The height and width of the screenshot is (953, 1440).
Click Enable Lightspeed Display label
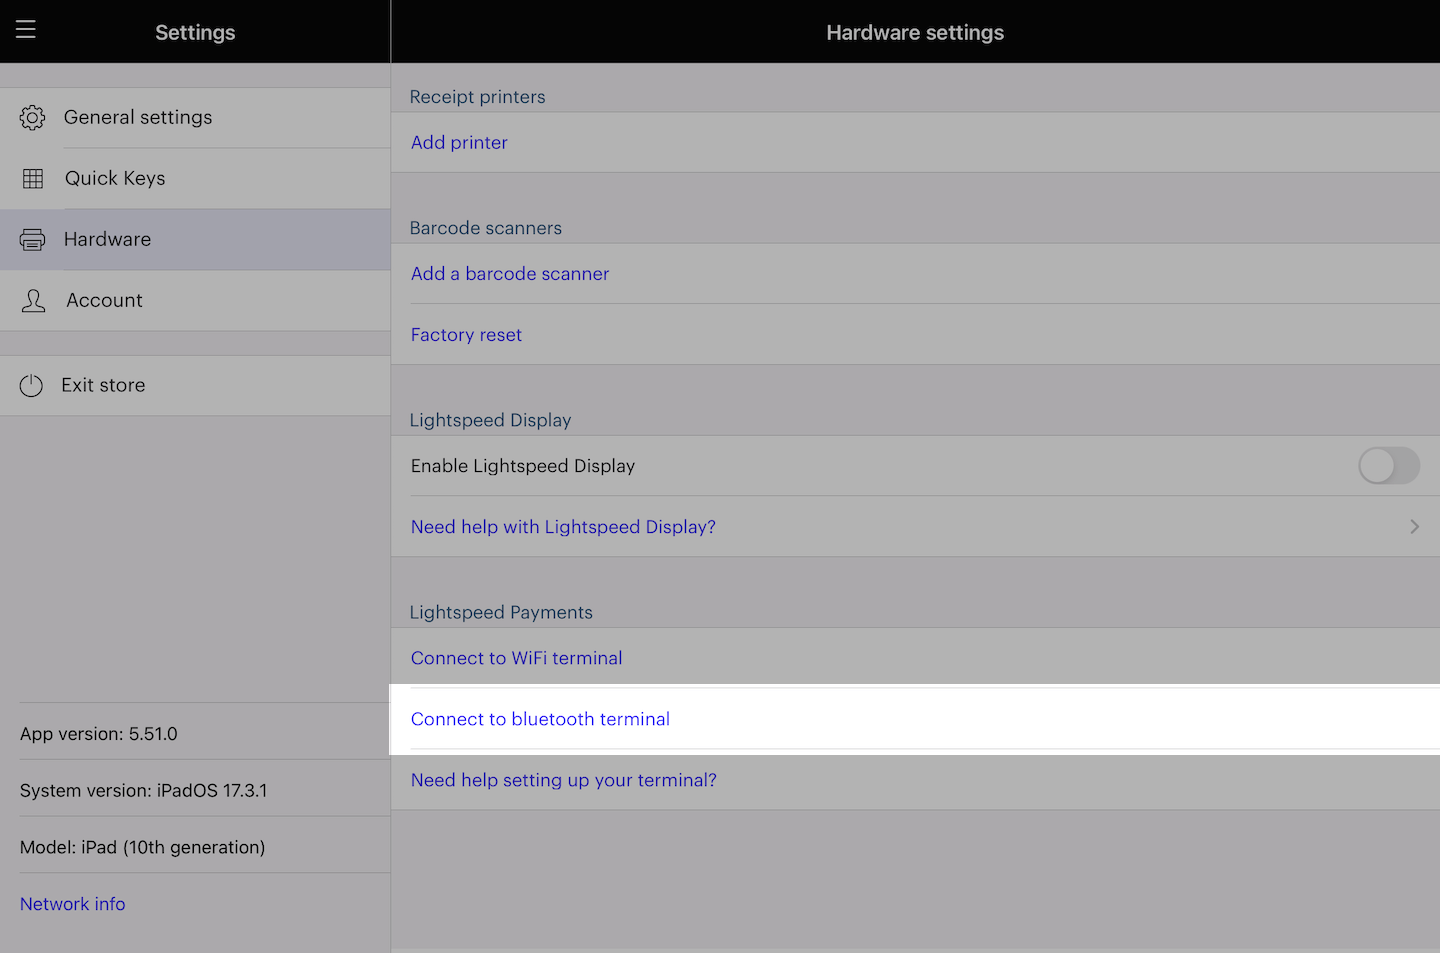pyautogui.click(x=523, y=466)
